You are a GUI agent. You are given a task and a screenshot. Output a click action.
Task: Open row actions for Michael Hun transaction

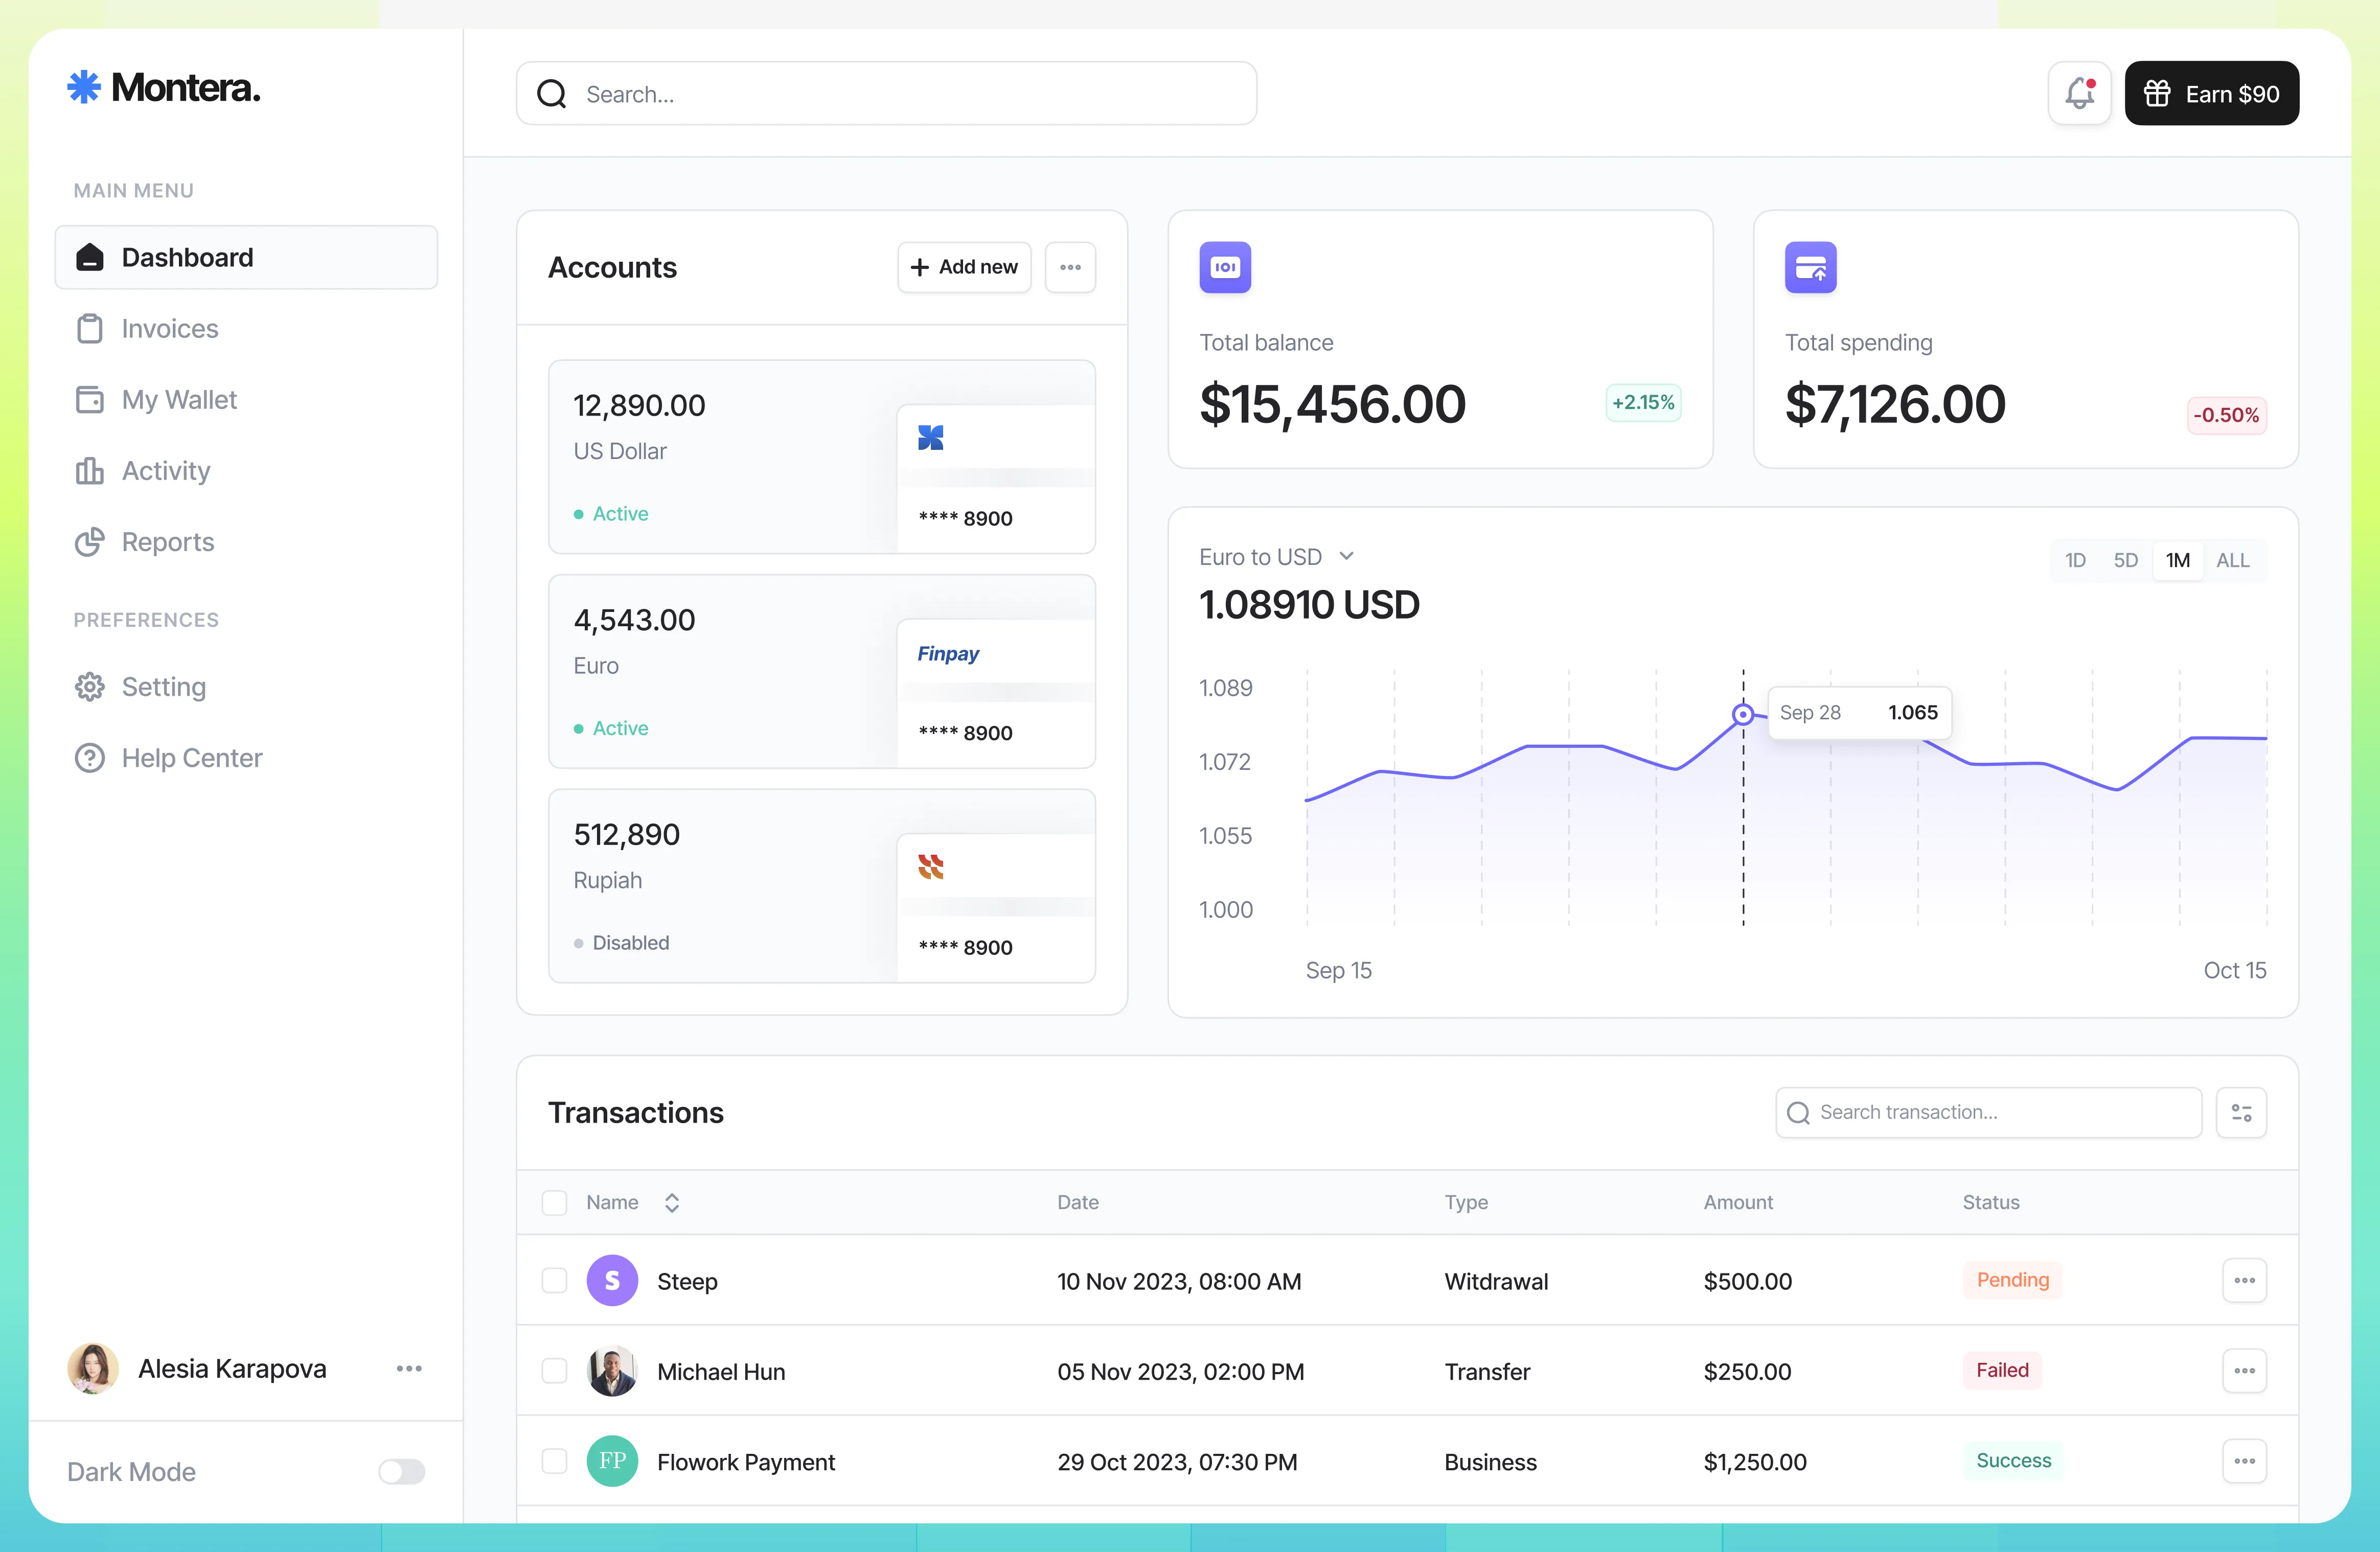coord(2244,1370)
